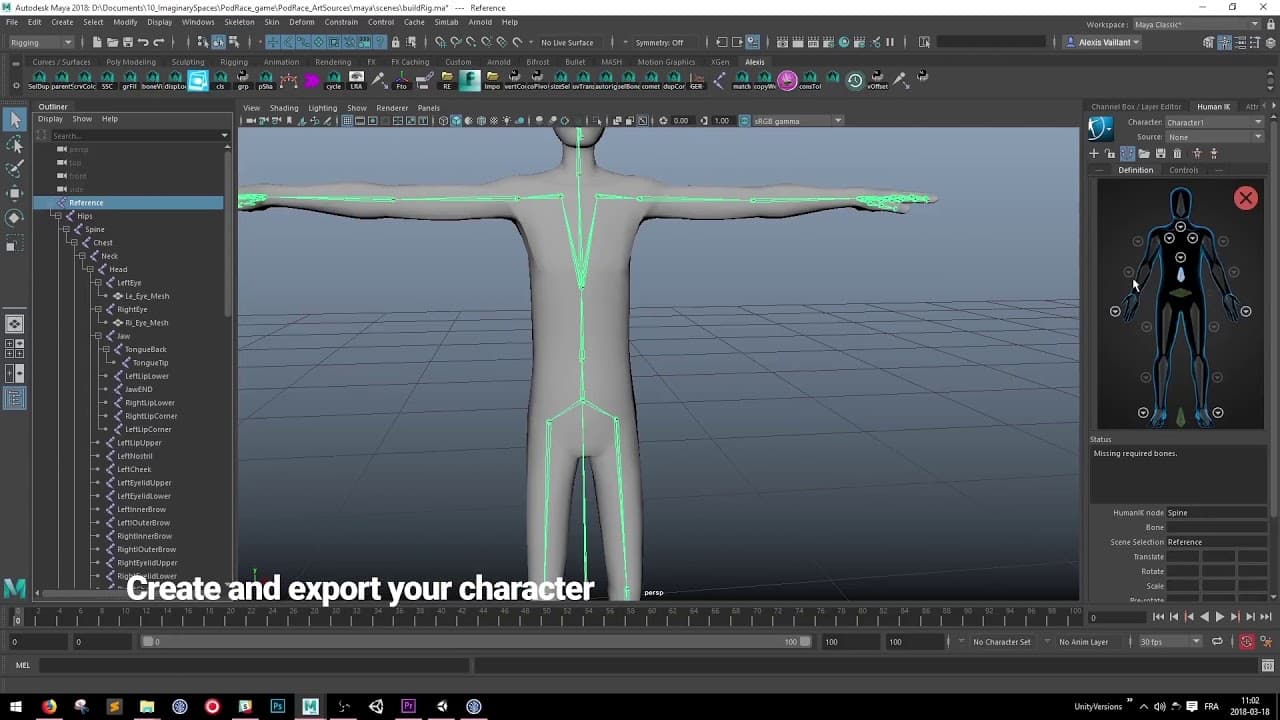Screen dimensions: 1280x720
Task: Click the Paint Selection tool
Action: (15, 169)
